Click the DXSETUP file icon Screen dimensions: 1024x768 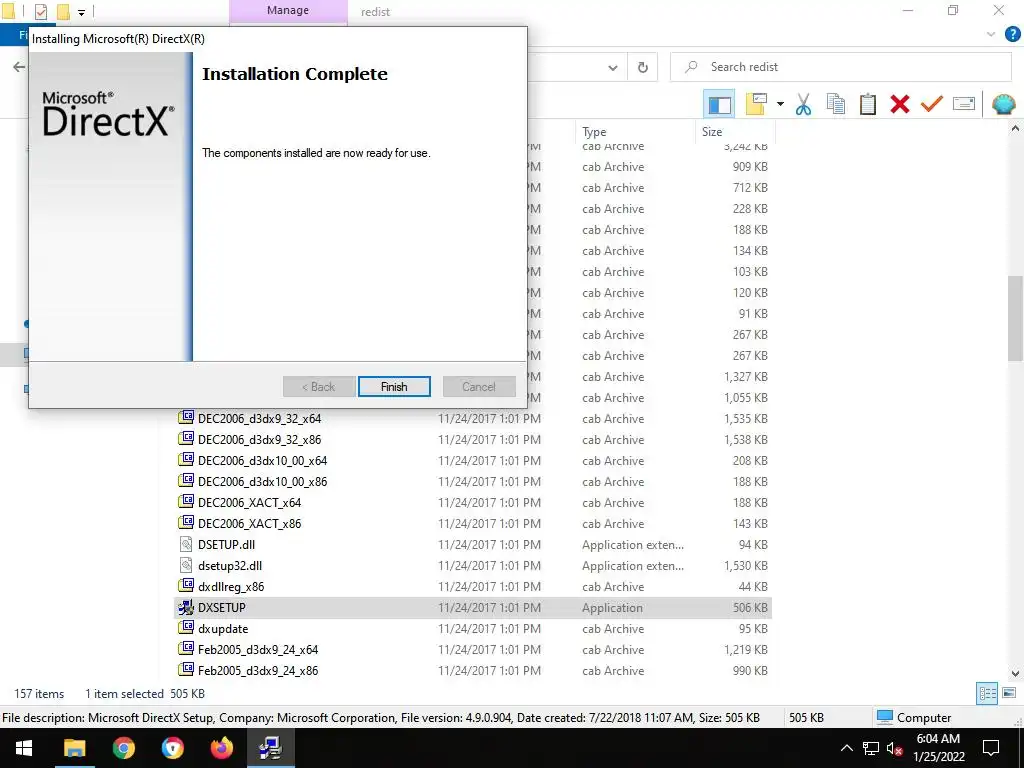(186, 607)
